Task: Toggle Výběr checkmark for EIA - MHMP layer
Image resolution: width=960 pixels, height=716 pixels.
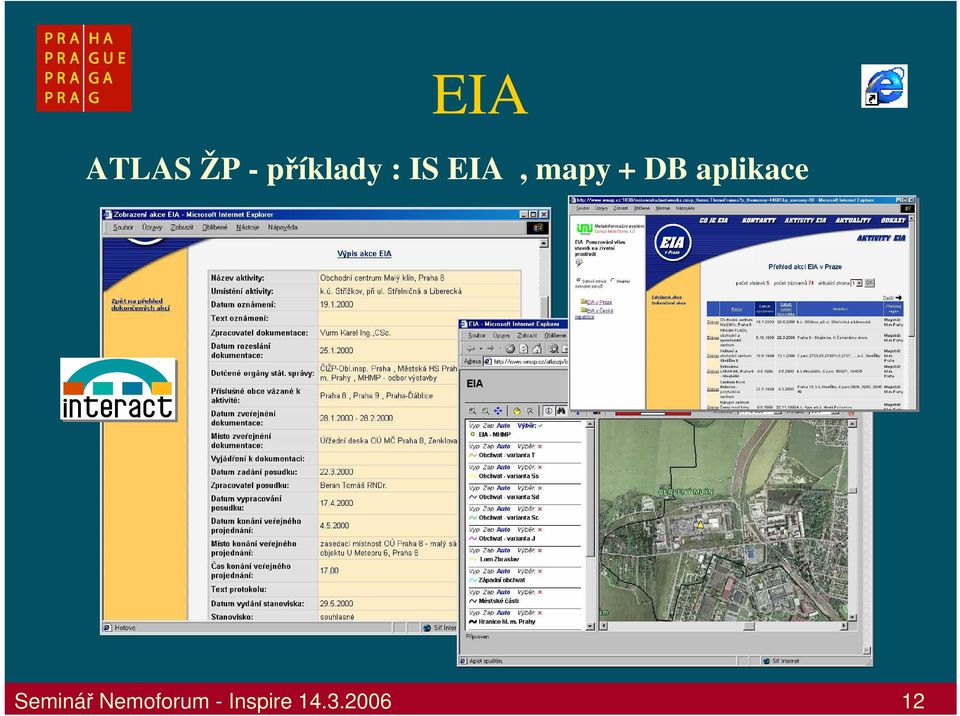Action: click(x=540, y=426)
